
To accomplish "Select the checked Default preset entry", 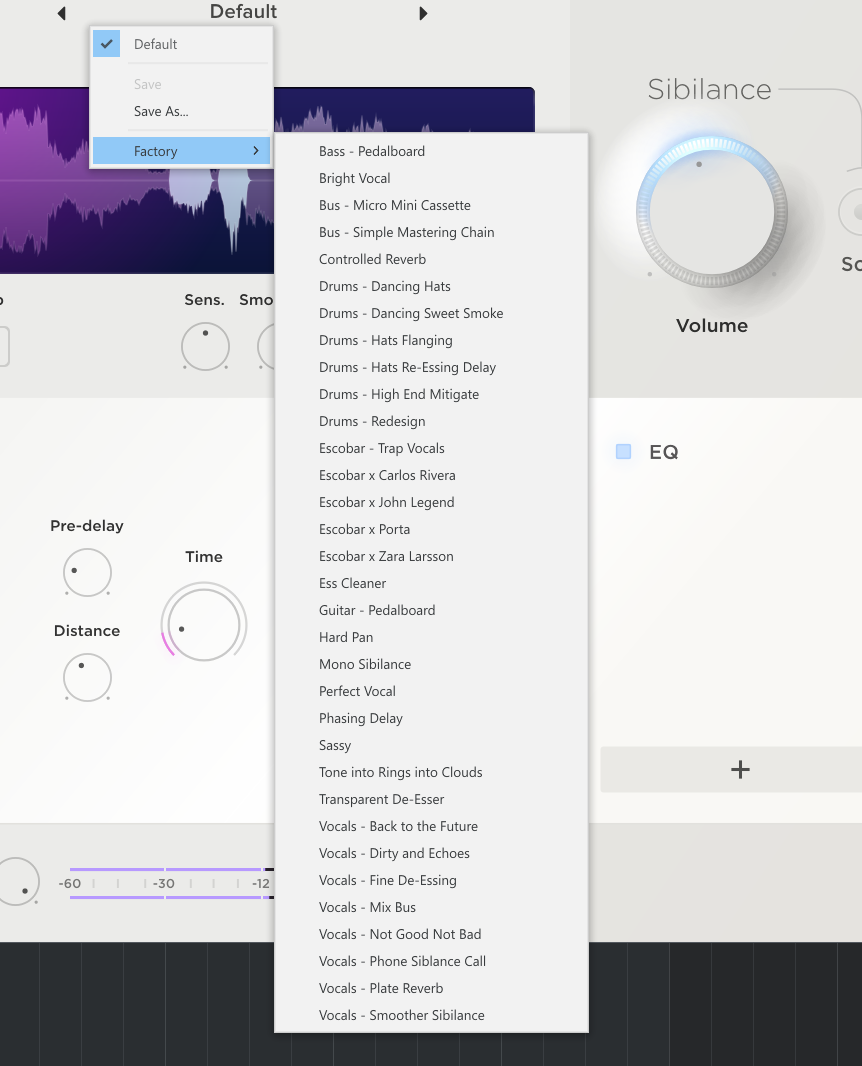I will (x=156, y=44).
